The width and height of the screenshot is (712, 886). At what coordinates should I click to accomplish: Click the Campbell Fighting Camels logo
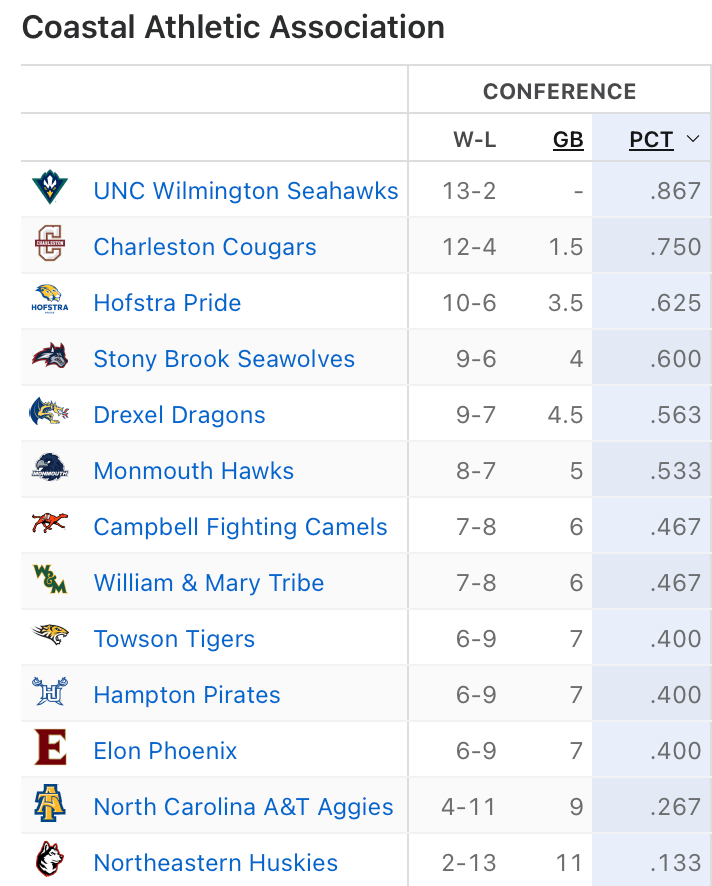49,526
